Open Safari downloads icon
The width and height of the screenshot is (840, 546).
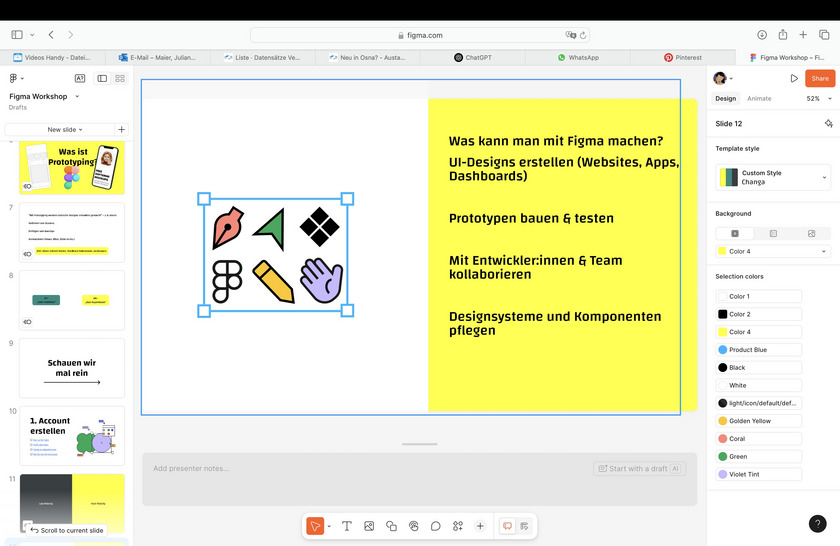click(x=762, y=35)
